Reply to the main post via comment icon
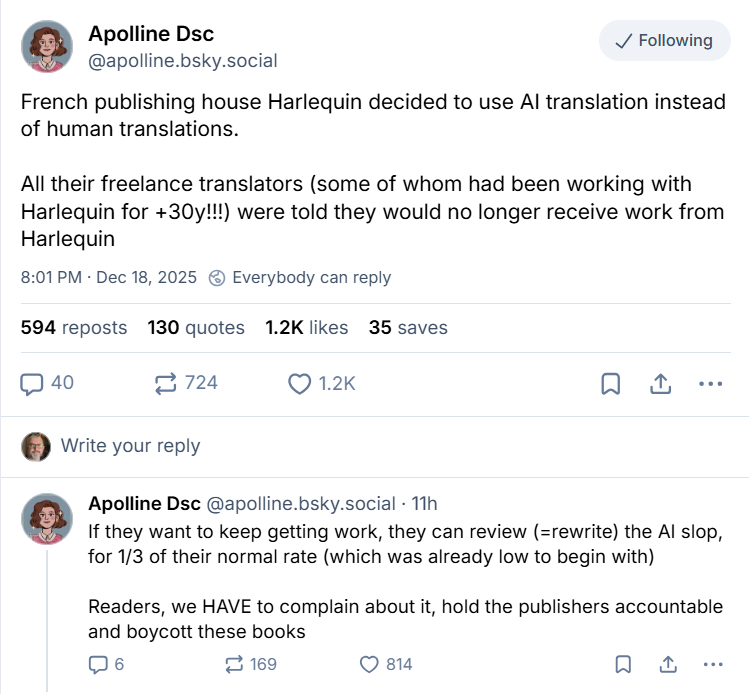749x694 pixels. pyautogui.click(x=34, y=383)
